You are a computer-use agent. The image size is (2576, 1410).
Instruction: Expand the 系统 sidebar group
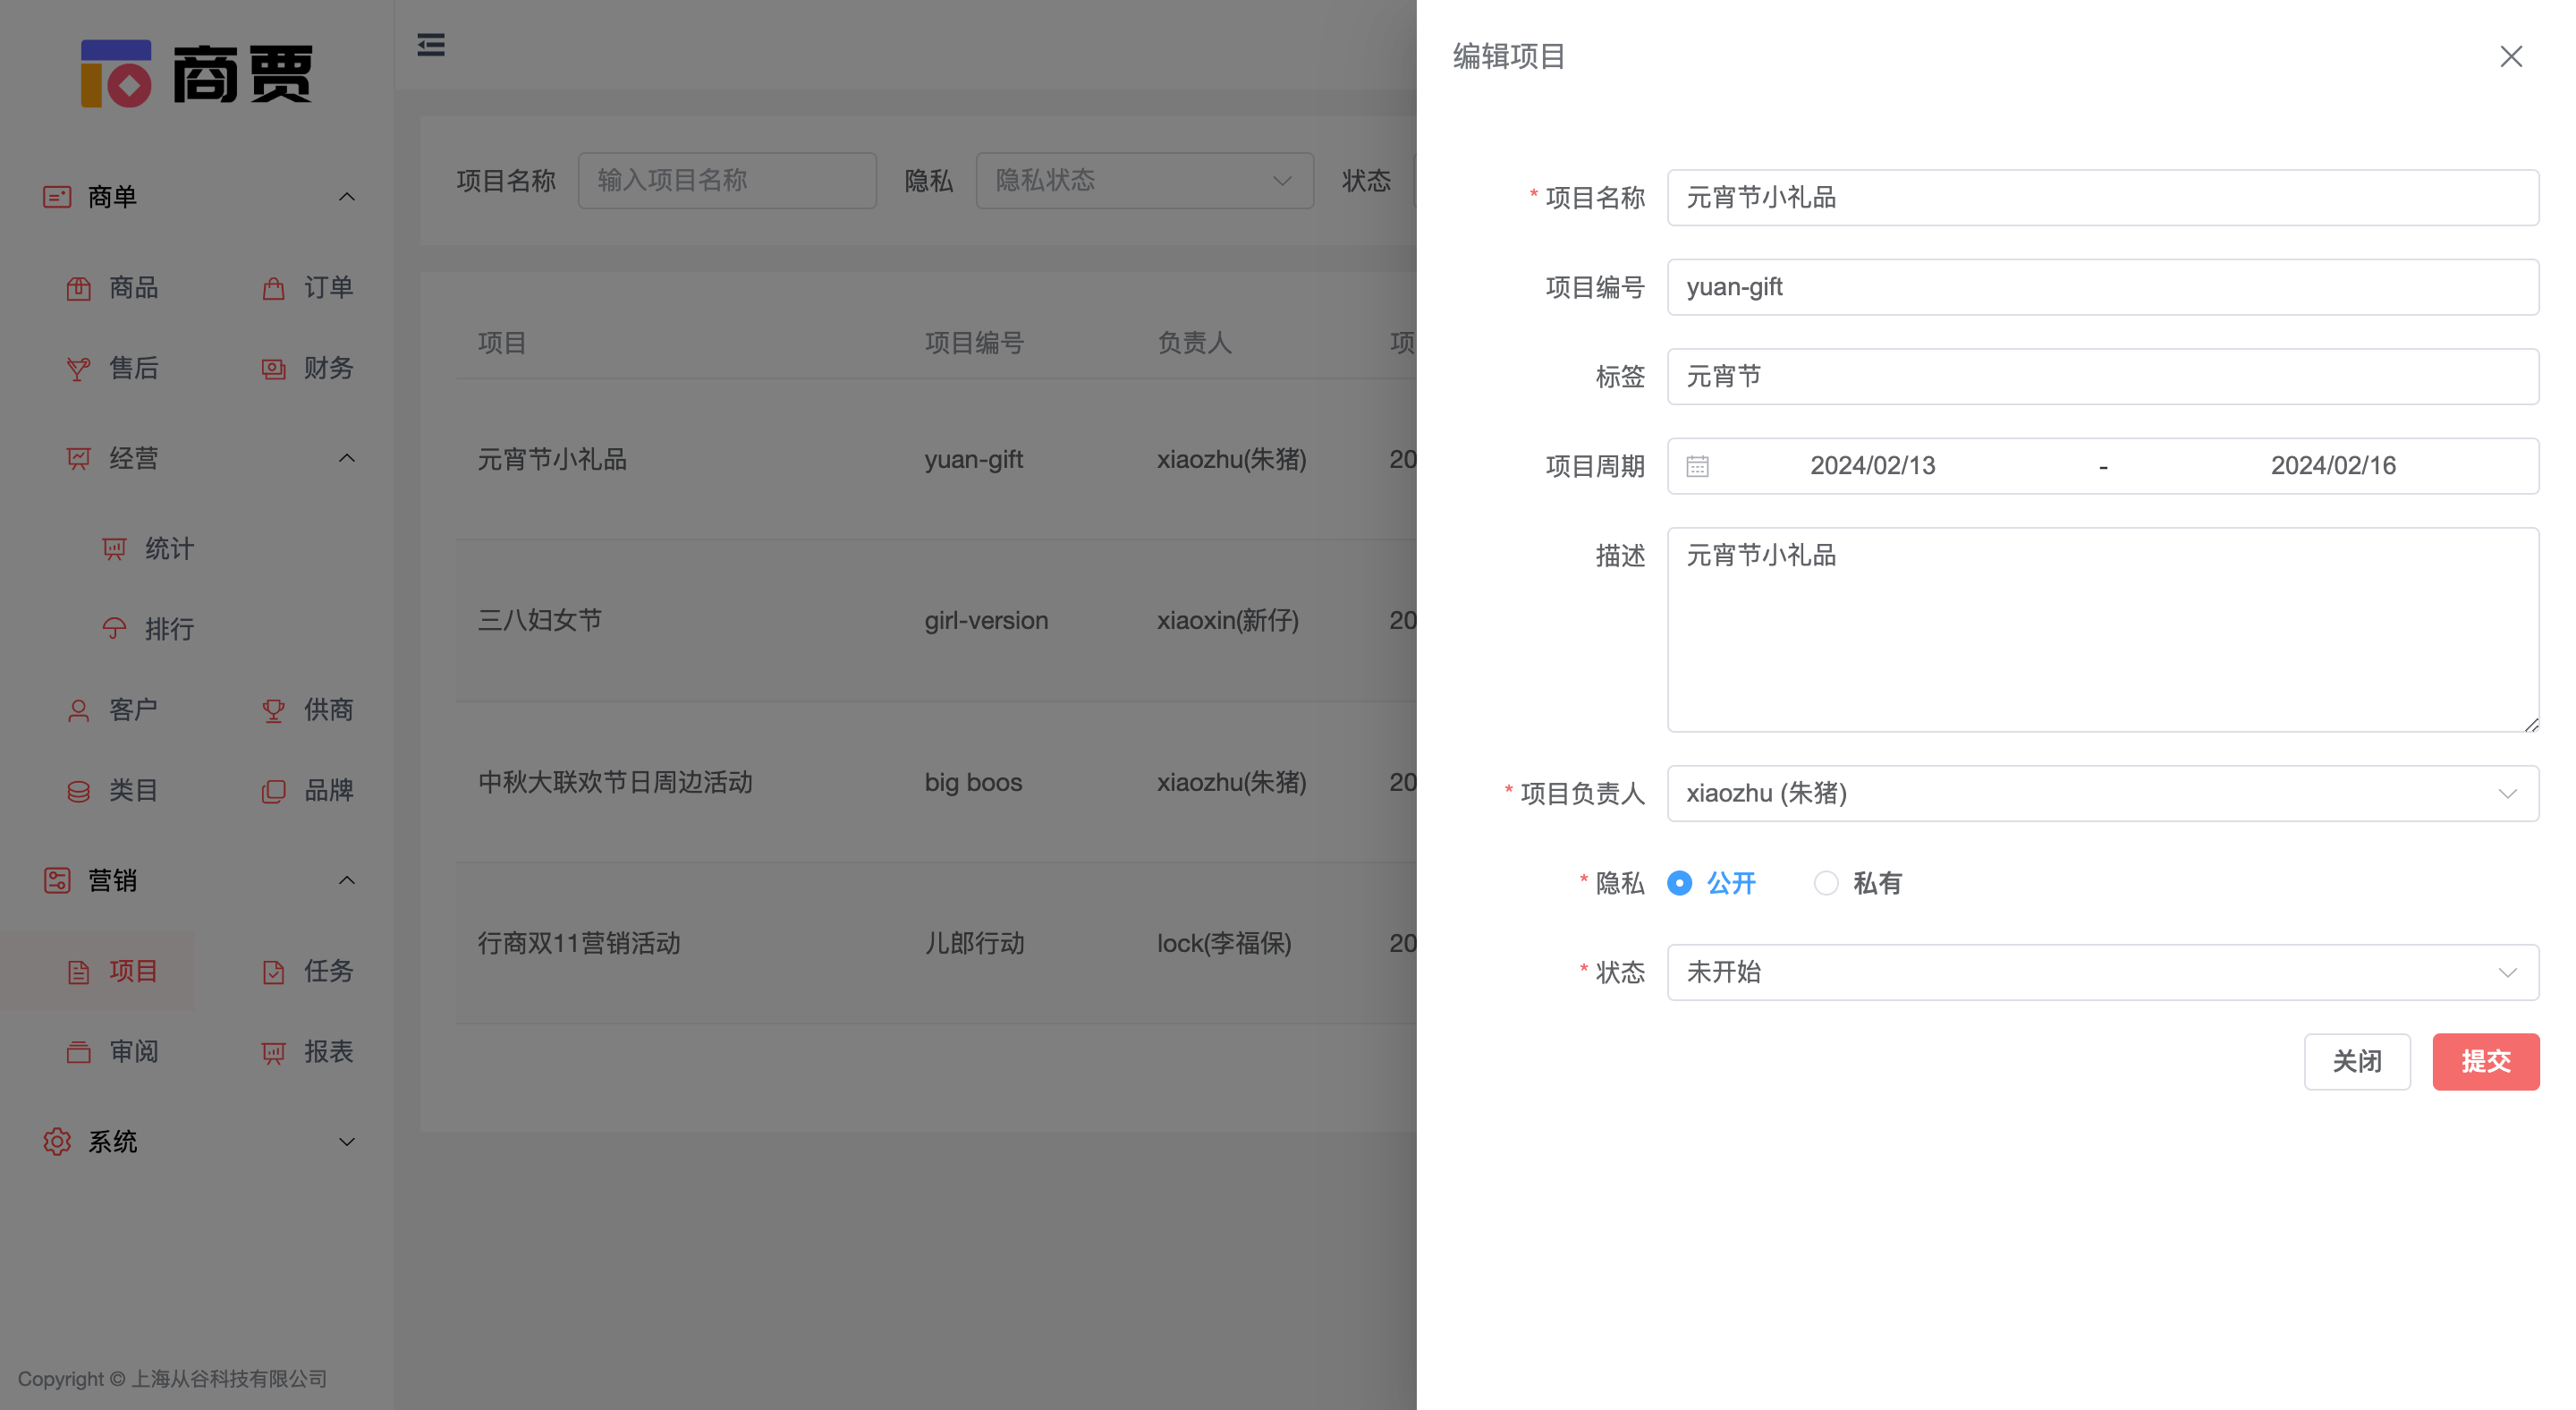pyautogui.click(x=347, y=1141)
